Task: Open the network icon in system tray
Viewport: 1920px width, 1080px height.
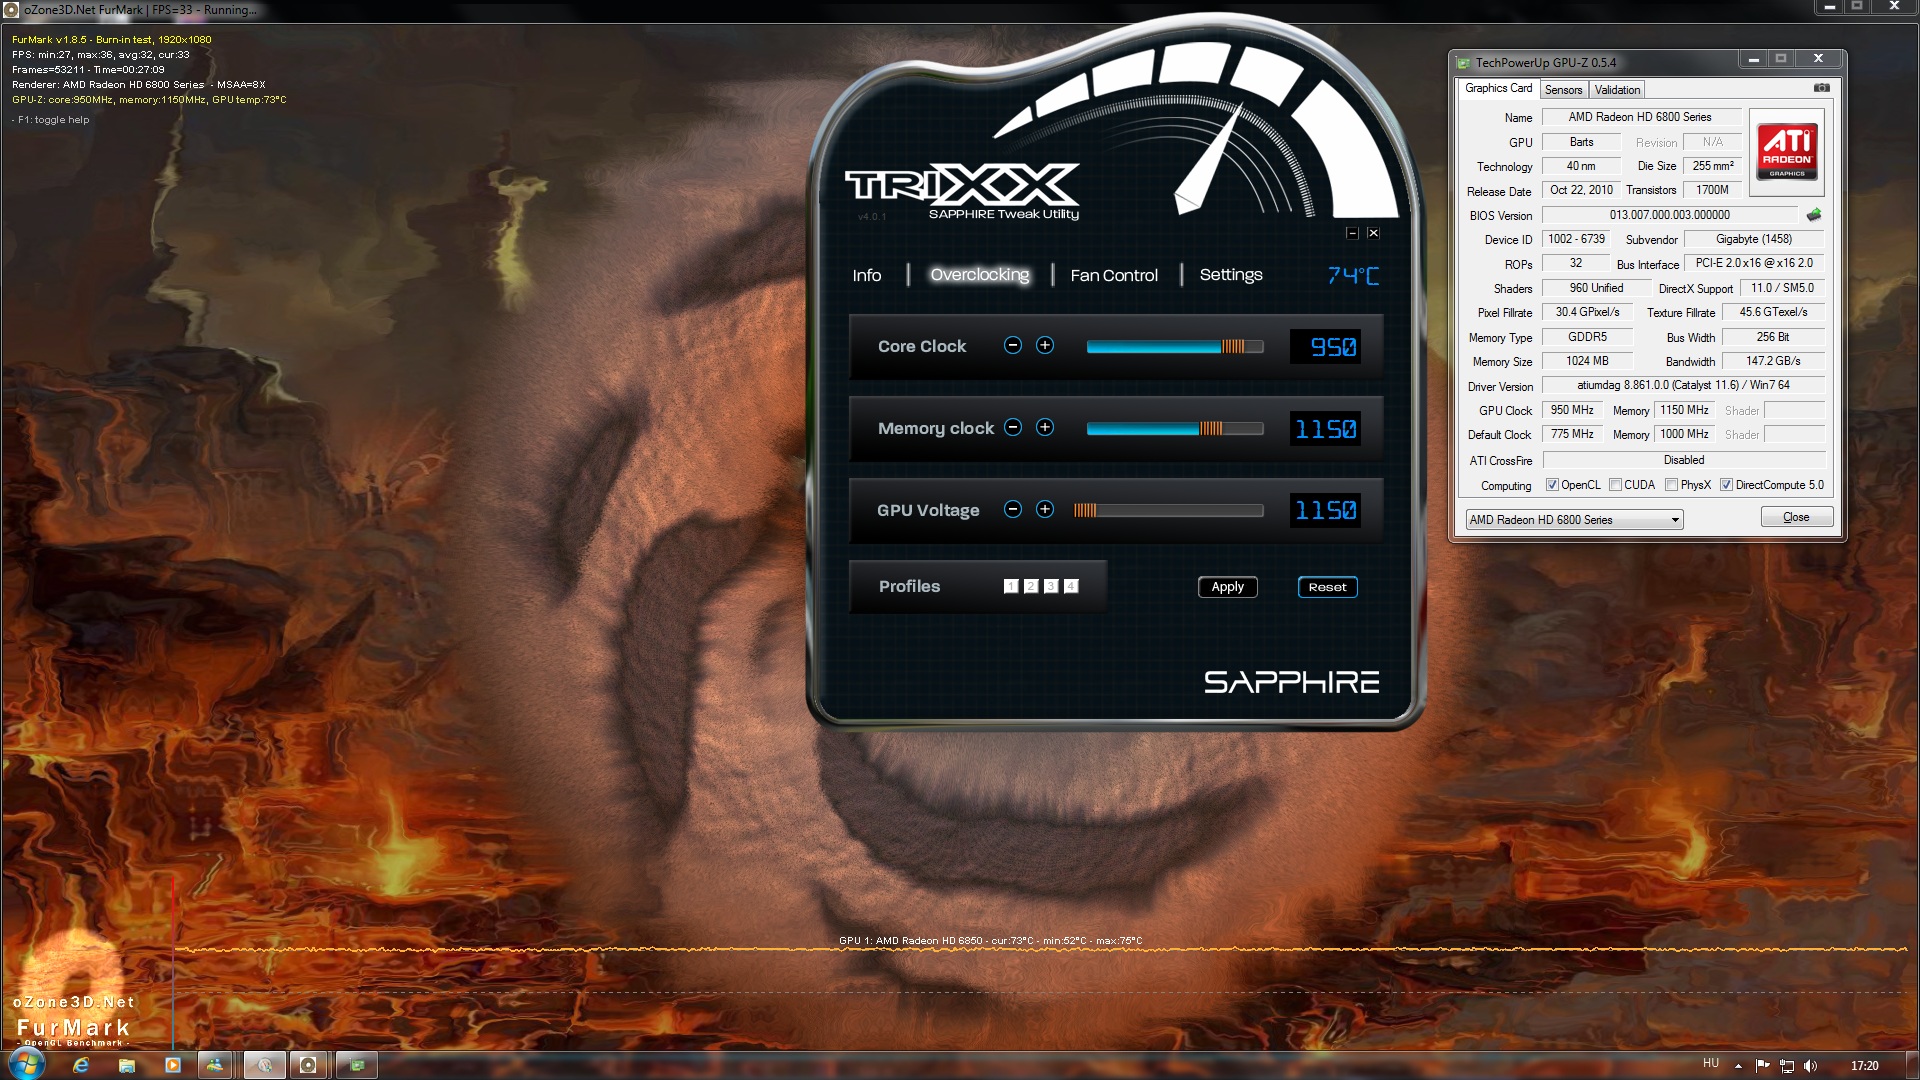Action: click(x=1787, y=1066)
